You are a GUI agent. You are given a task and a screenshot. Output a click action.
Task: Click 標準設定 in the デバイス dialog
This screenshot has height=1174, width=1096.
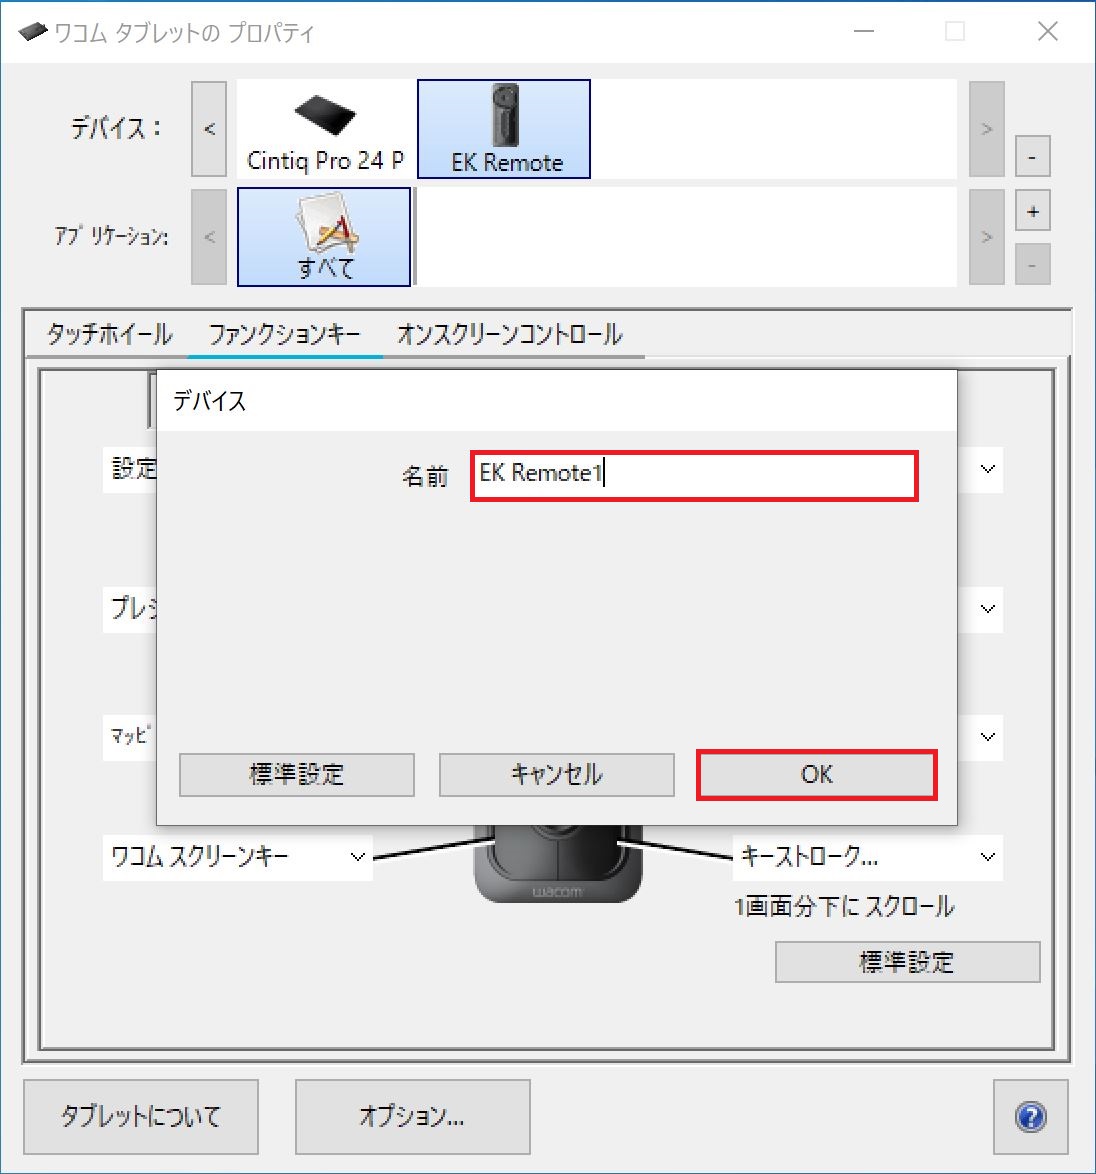(x=296, y=775)
